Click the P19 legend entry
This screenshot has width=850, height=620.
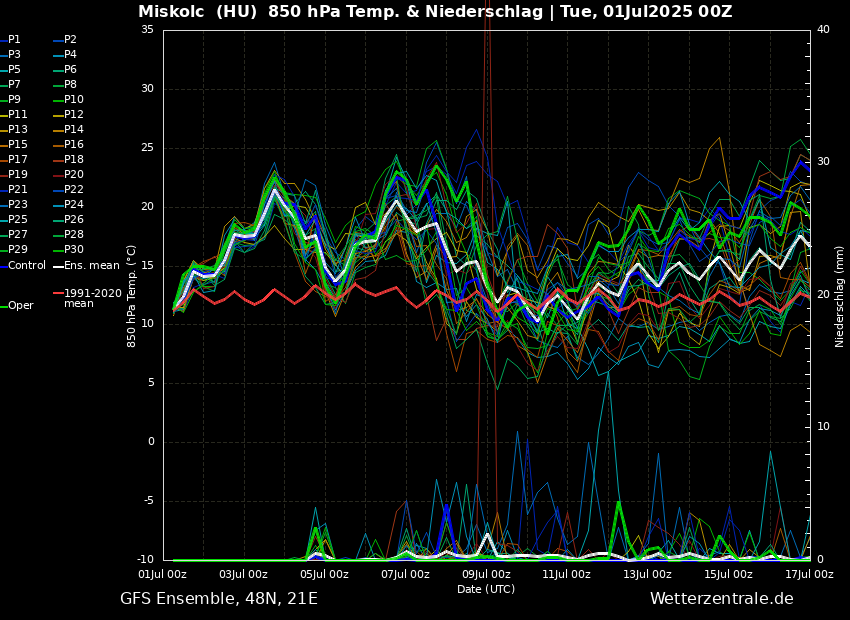click(18, 175)
